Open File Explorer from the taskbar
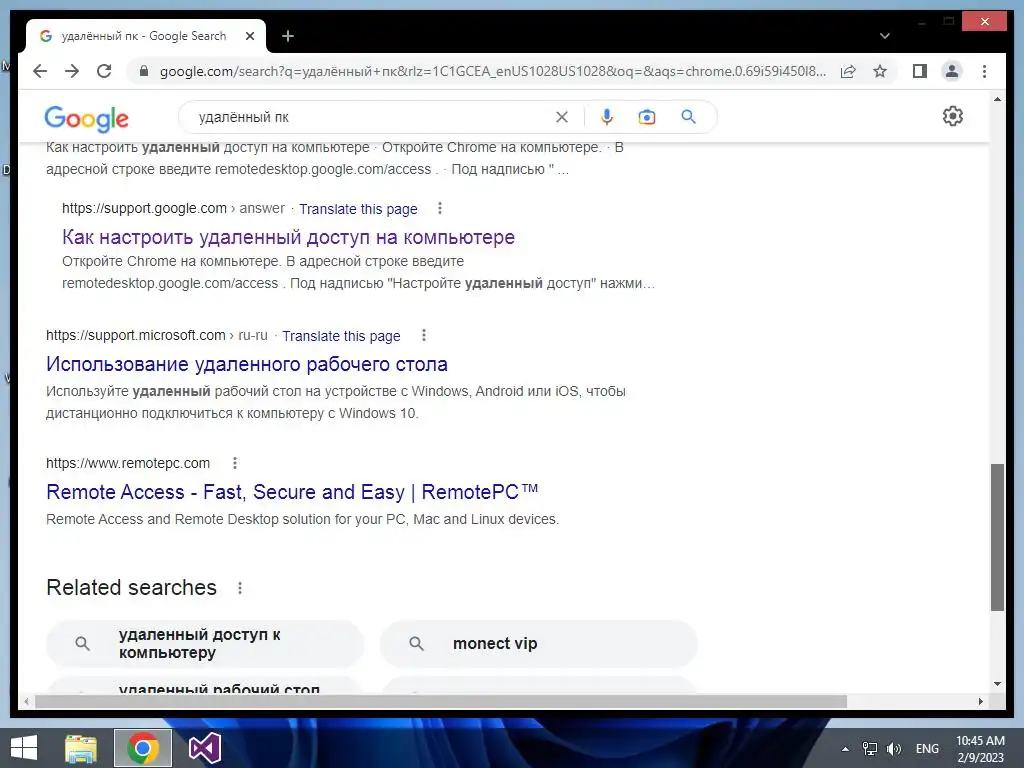Image resolution: width=1024 pixels, height=768 pixels. pos(80,748)
